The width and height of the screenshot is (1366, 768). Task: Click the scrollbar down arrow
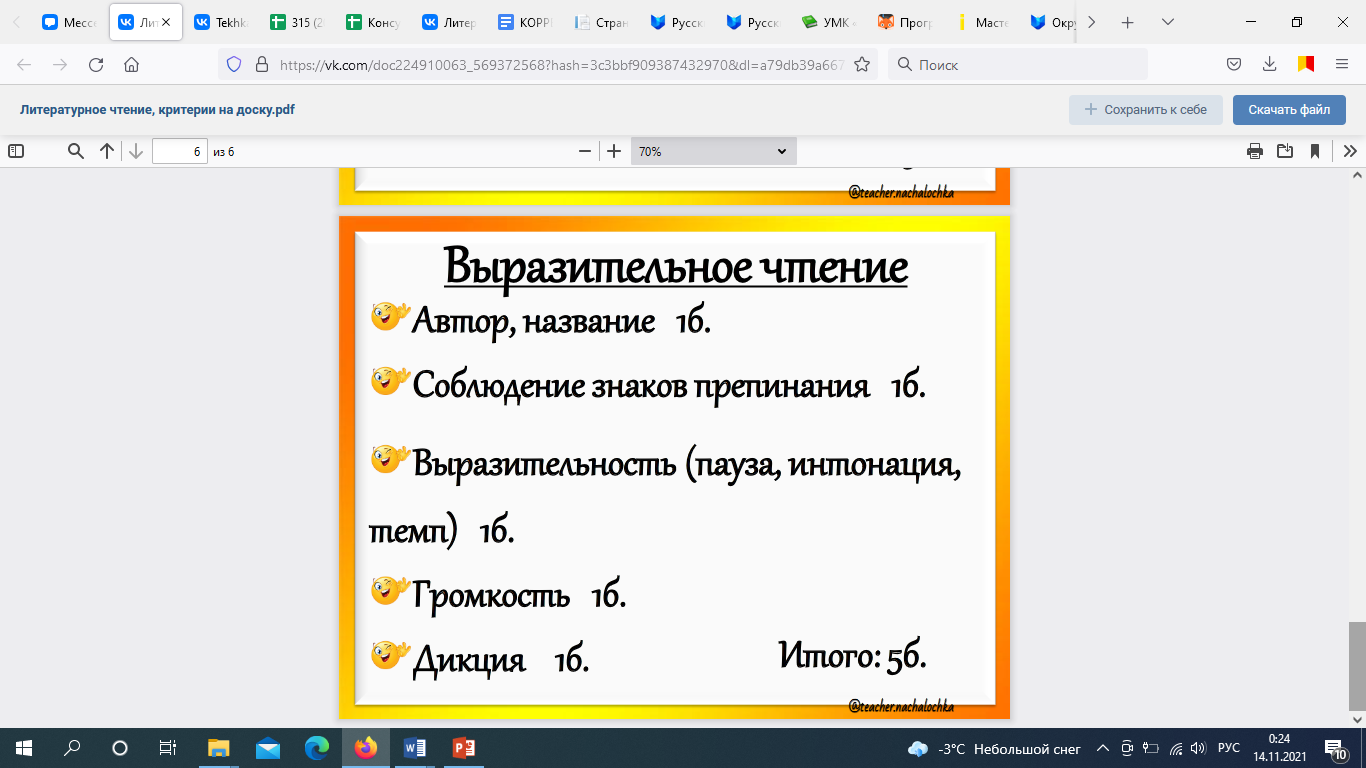point(1357,719)
